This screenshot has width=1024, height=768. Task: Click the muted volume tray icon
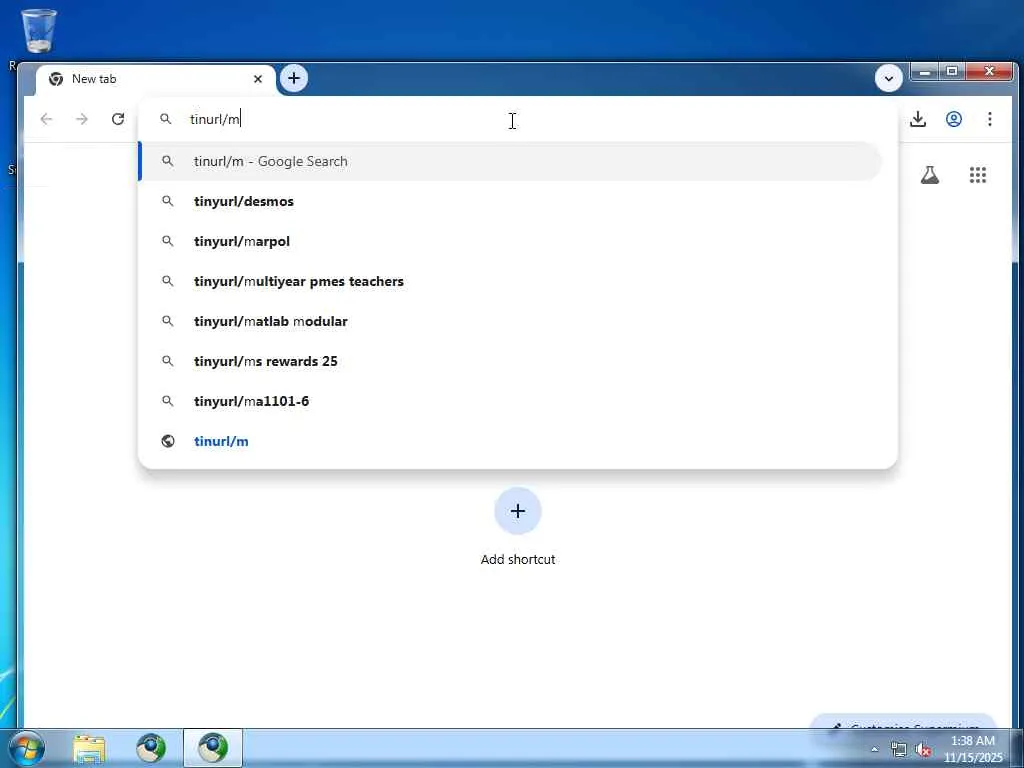(x=923, y=749)
